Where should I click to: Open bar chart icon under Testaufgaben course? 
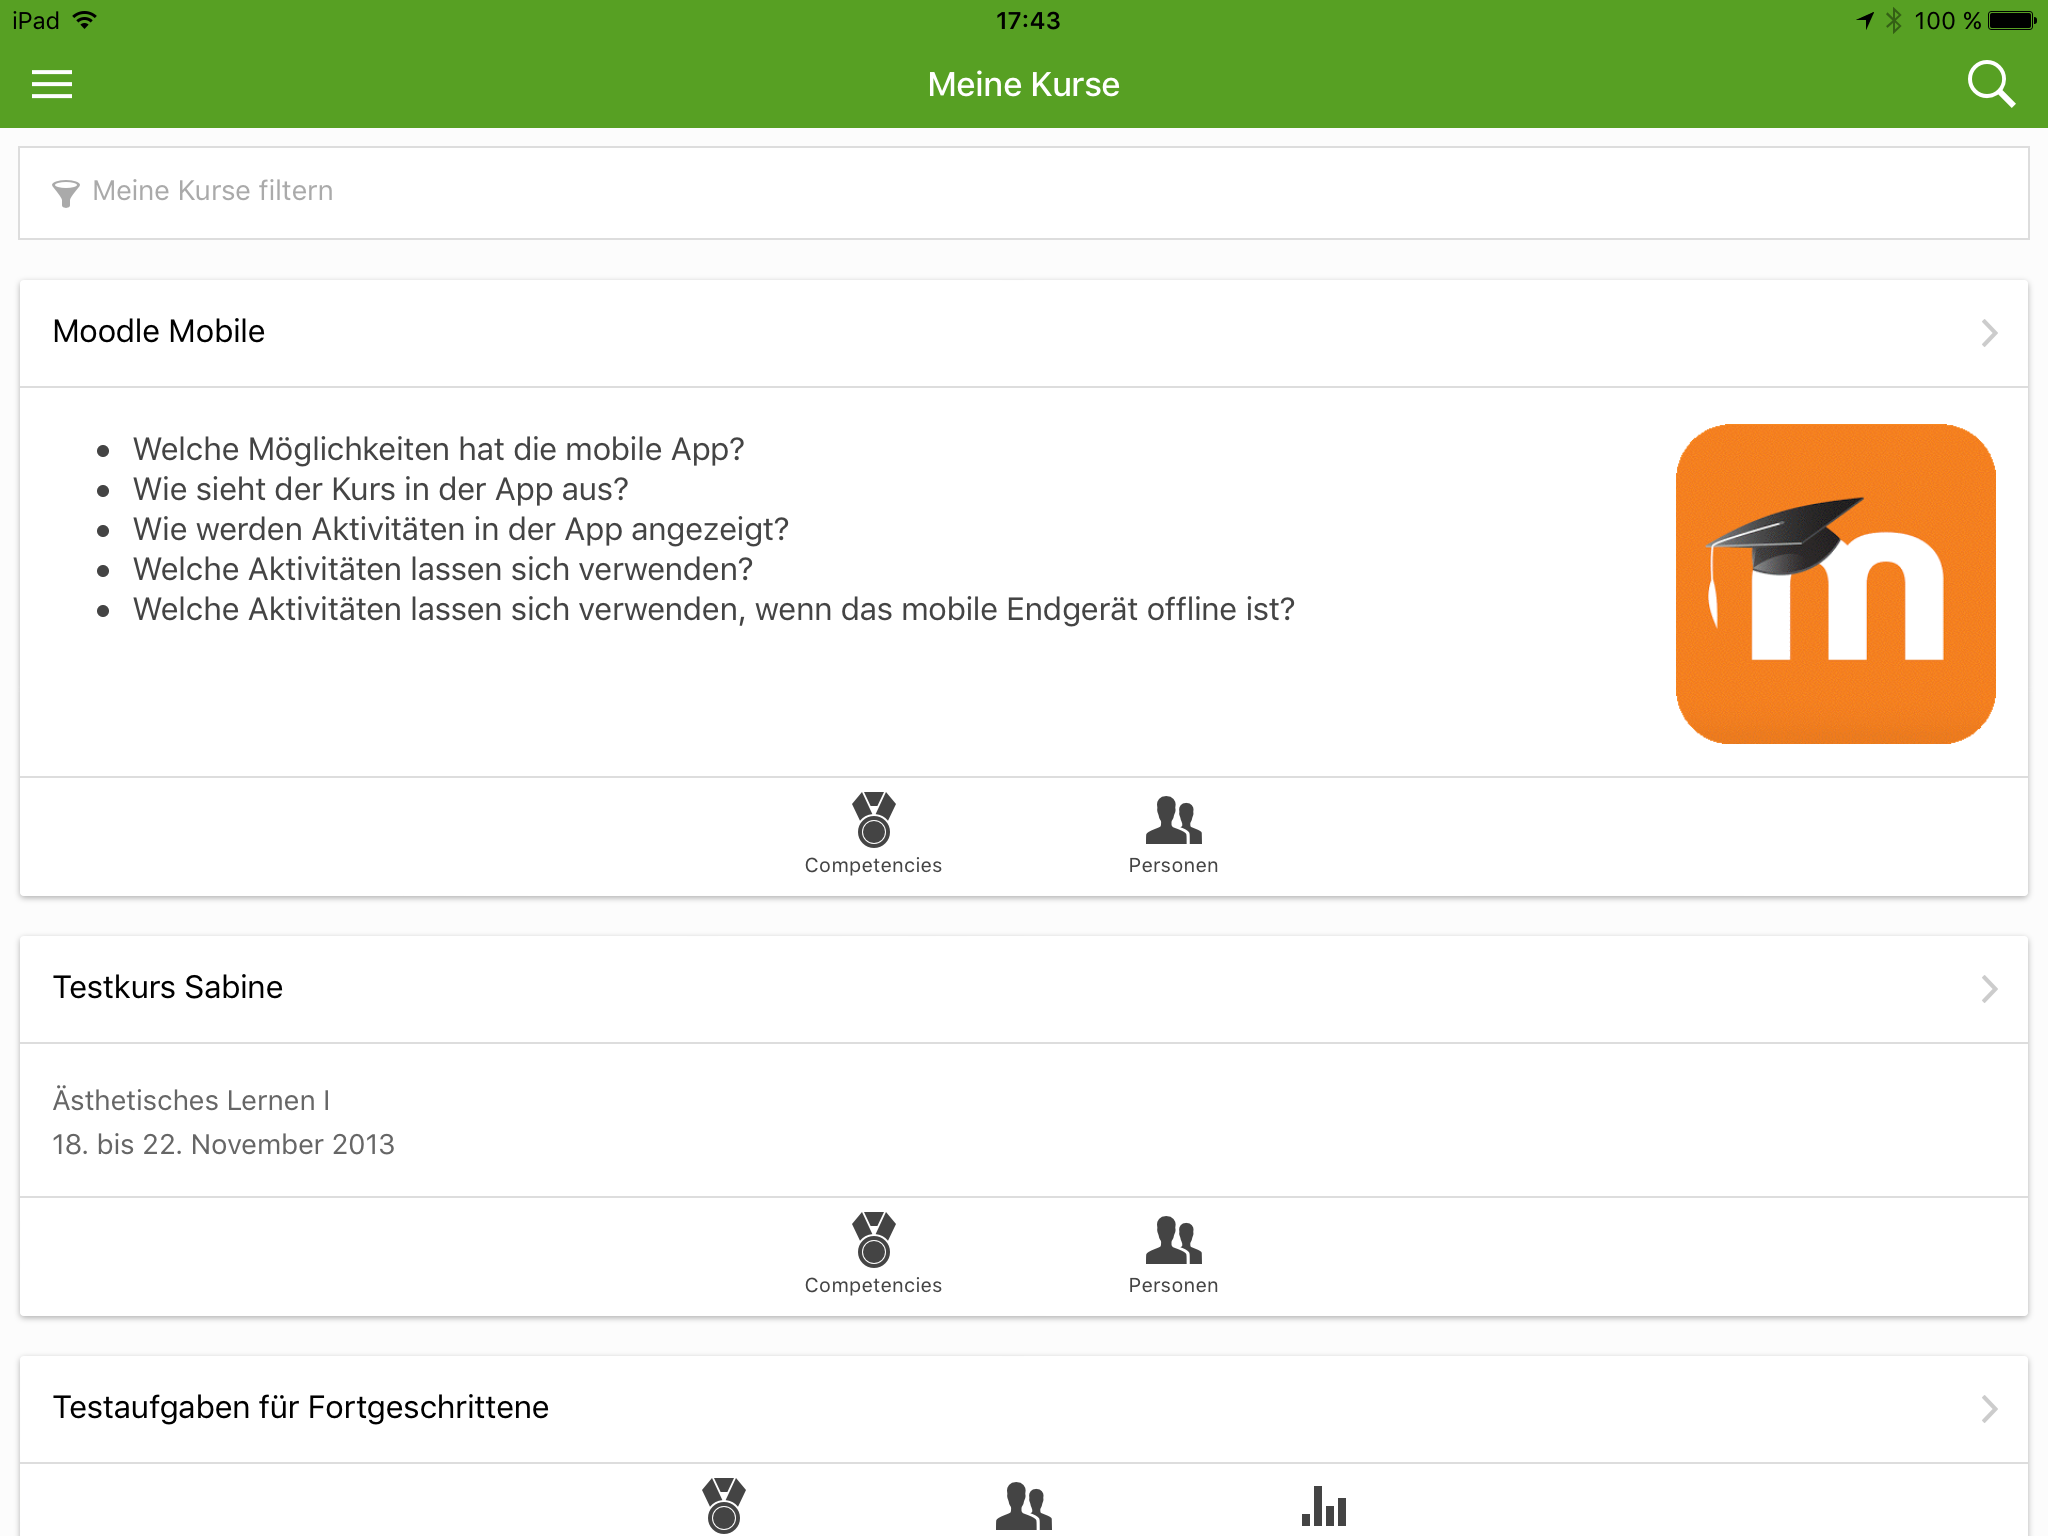pyautogui.click(x=1324, y=1506)
